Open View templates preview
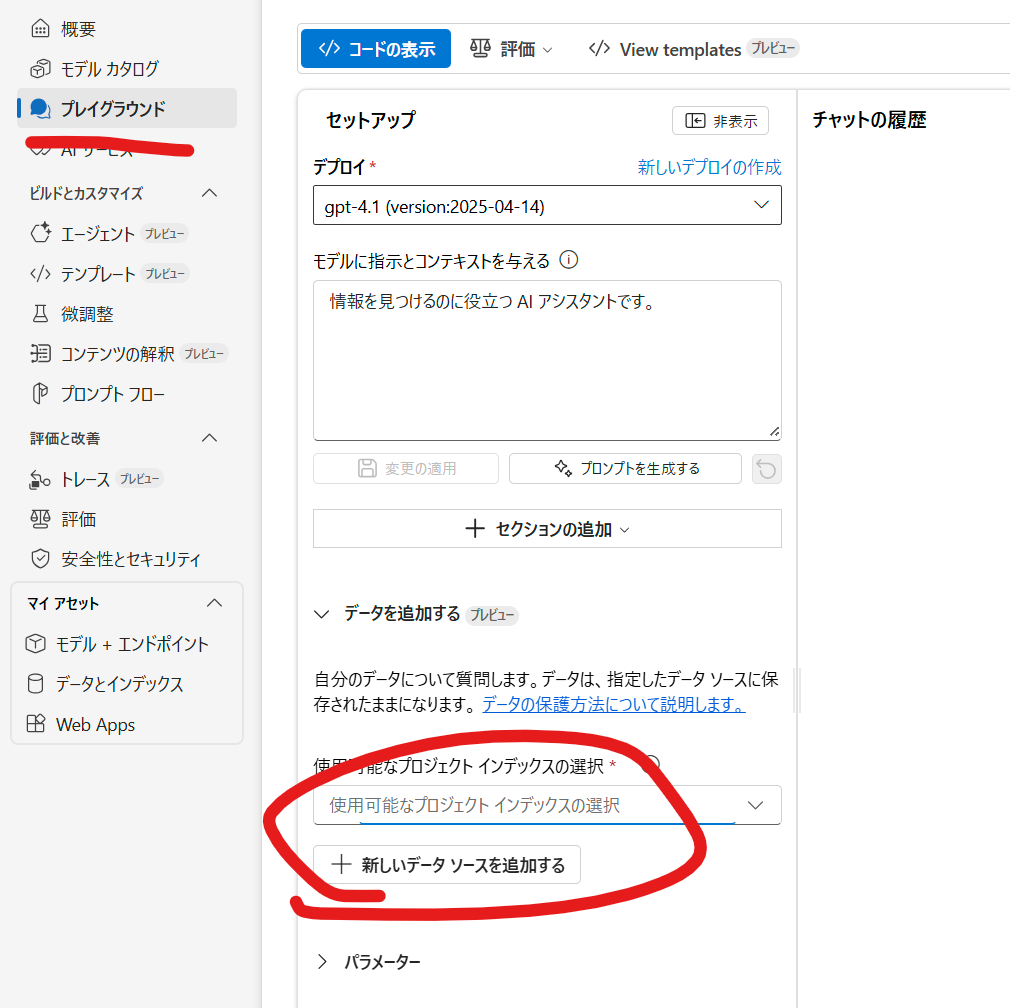Screen dimensions: 1010x1008 tap(693, 49)
